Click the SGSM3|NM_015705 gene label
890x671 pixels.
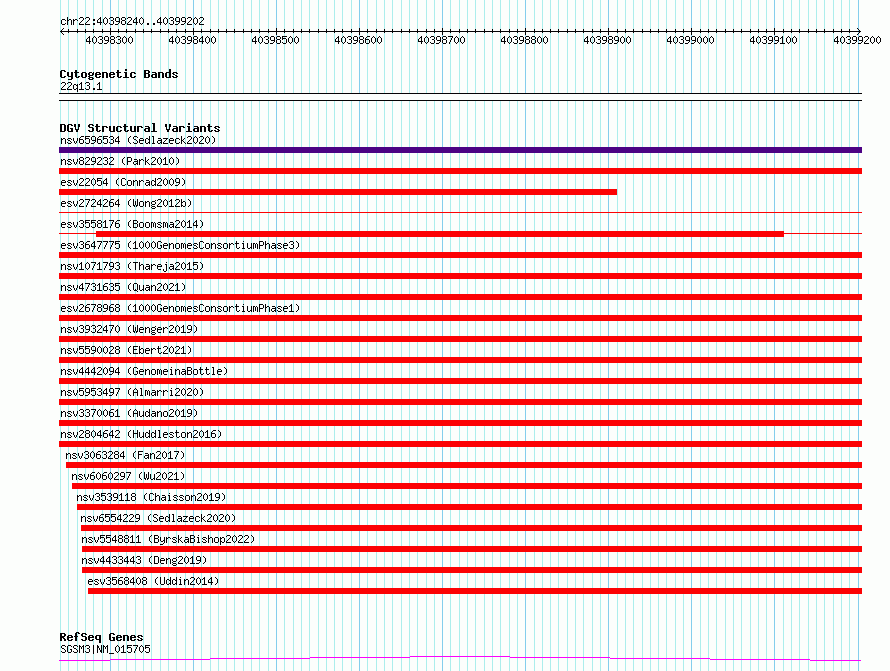pyautogui.click(x=105, y=649)
